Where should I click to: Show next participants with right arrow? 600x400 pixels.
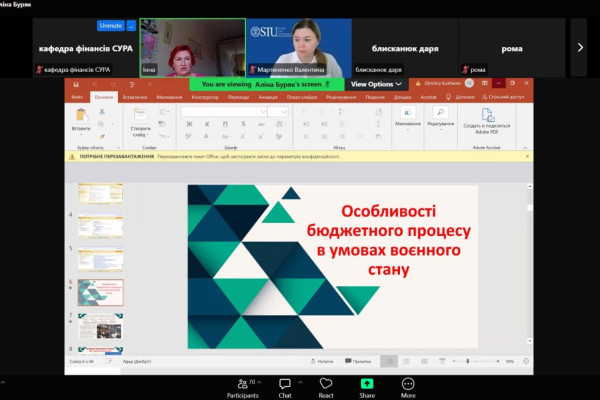(580, 47)
